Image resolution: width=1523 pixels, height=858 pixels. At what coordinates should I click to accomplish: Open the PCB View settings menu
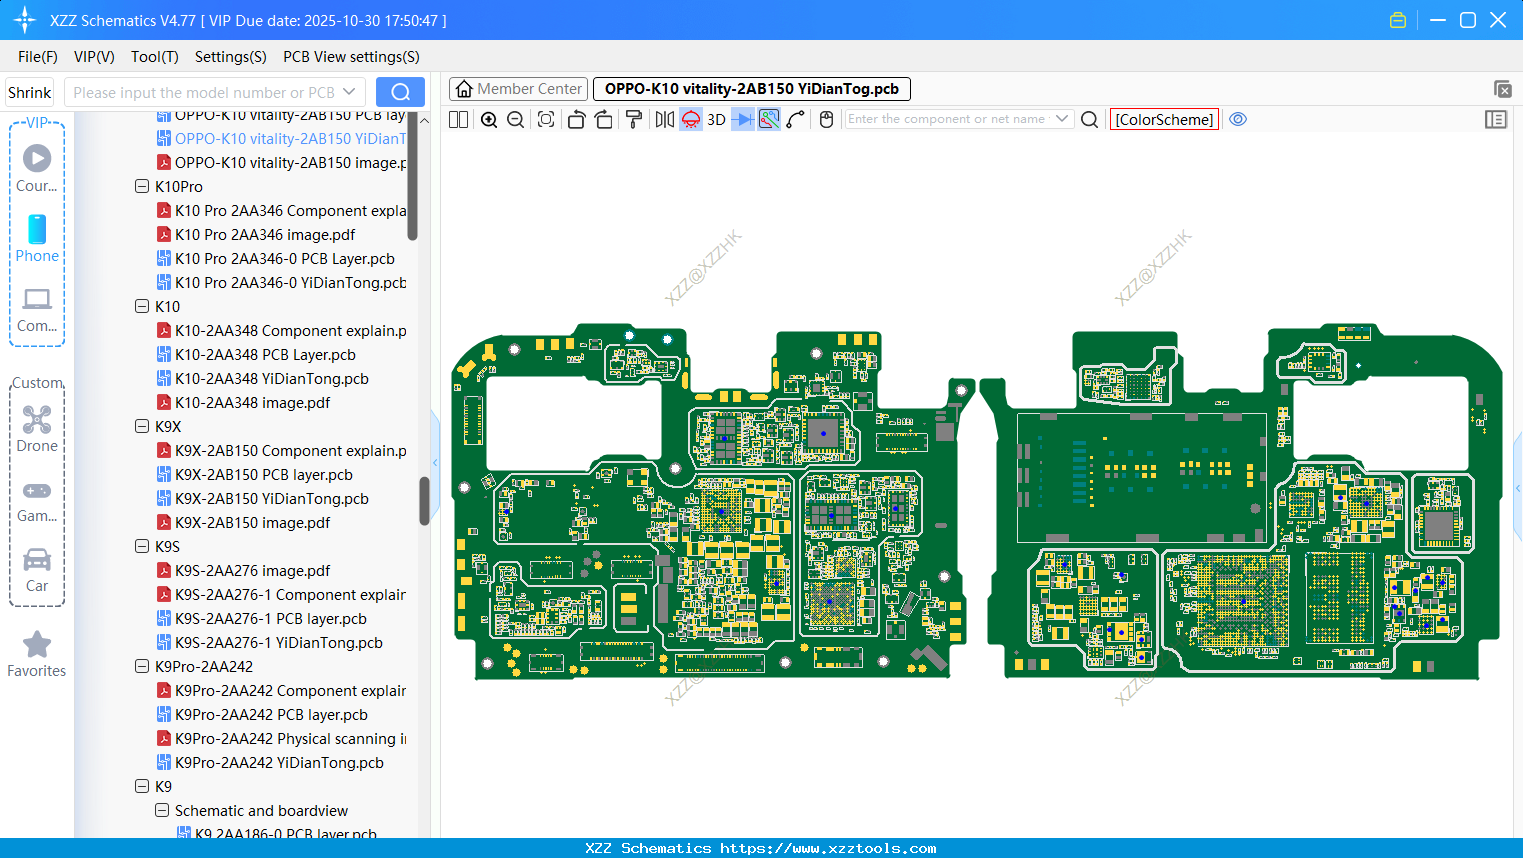pyautogui.click(x=351, y=57)
